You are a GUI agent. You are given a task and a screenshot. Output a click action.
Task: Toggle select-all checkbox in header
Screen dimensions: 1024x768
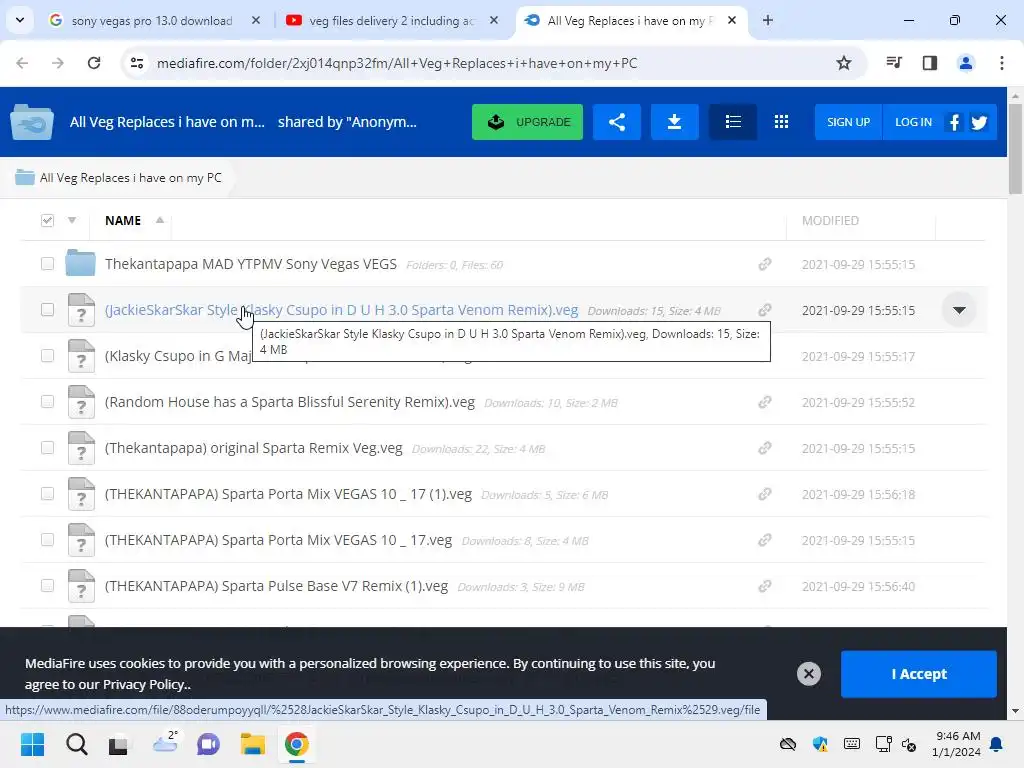pyautogui.click(x=47, y=221)
